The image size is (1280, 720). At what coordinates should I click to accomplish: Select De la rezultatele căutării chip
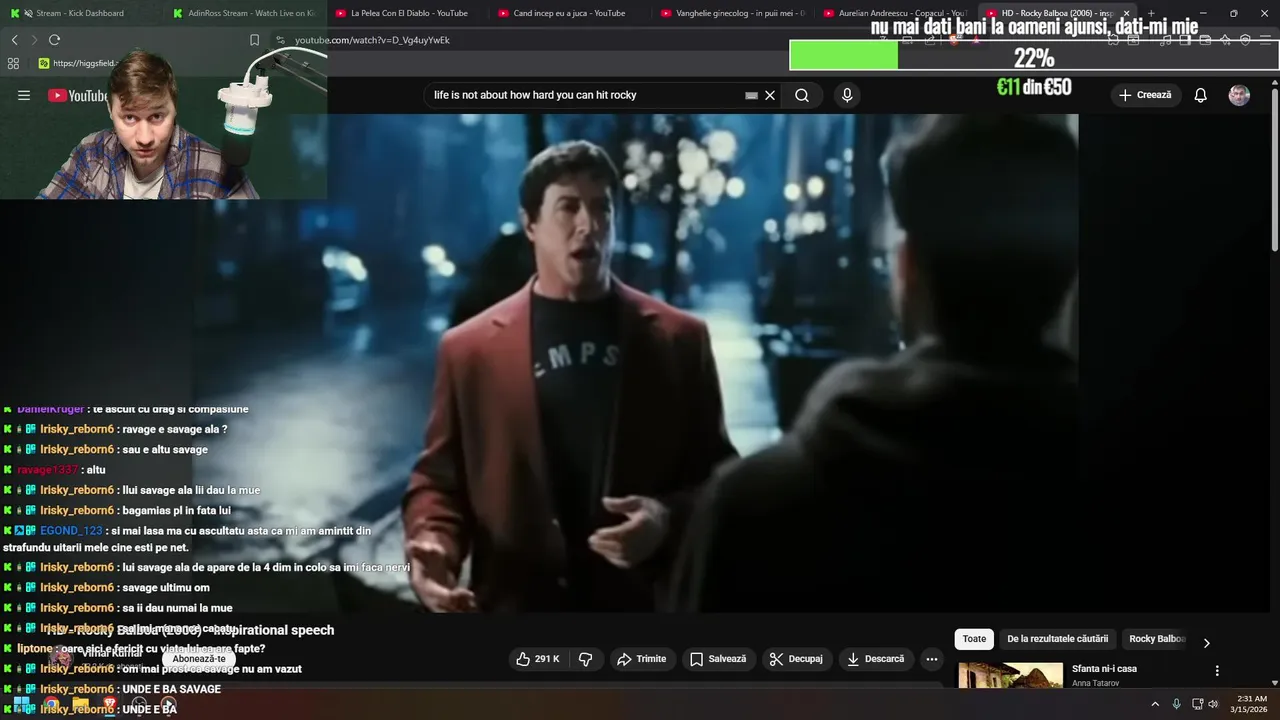[1057, 639]
